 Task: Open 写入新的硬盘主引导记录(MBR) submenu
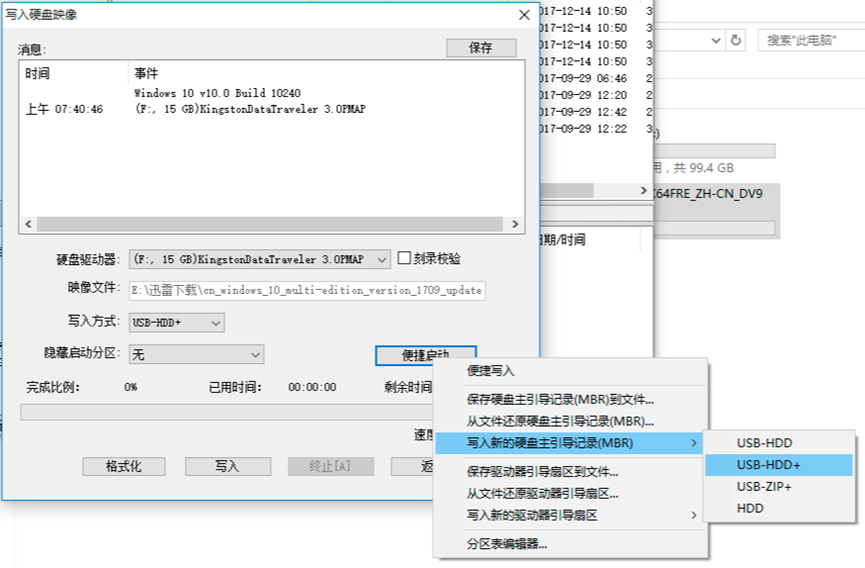point(570,443)
